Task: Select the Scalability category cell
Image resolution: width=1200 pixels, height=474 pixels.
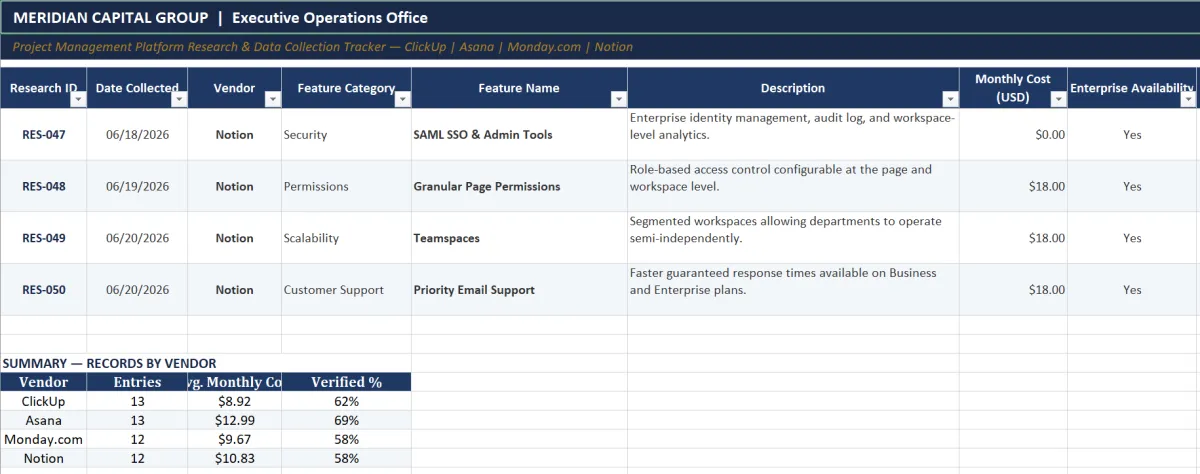Action: tap(346, 238)
